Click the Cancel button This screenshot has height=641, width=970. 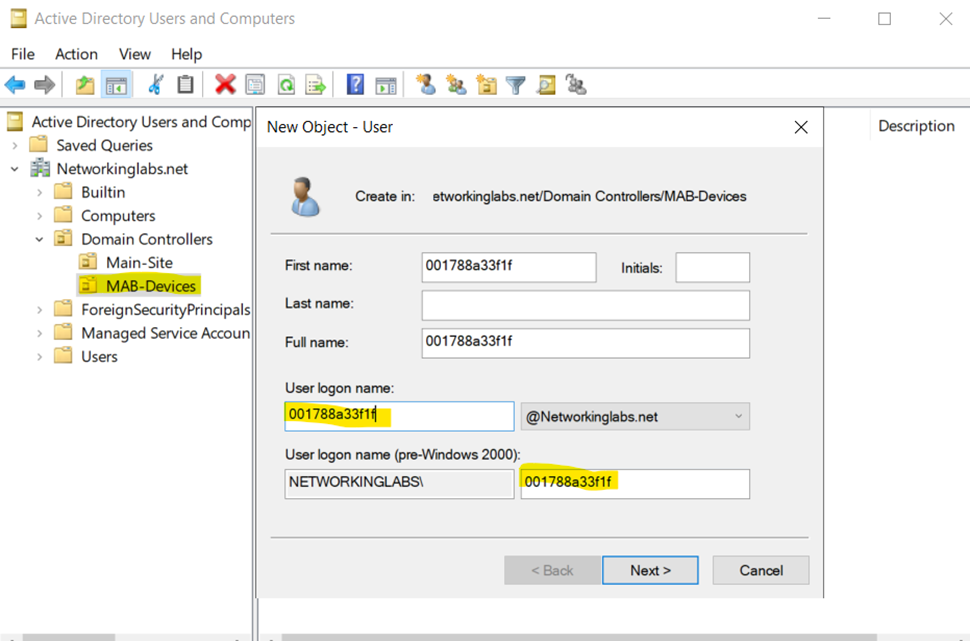[761, 570]
